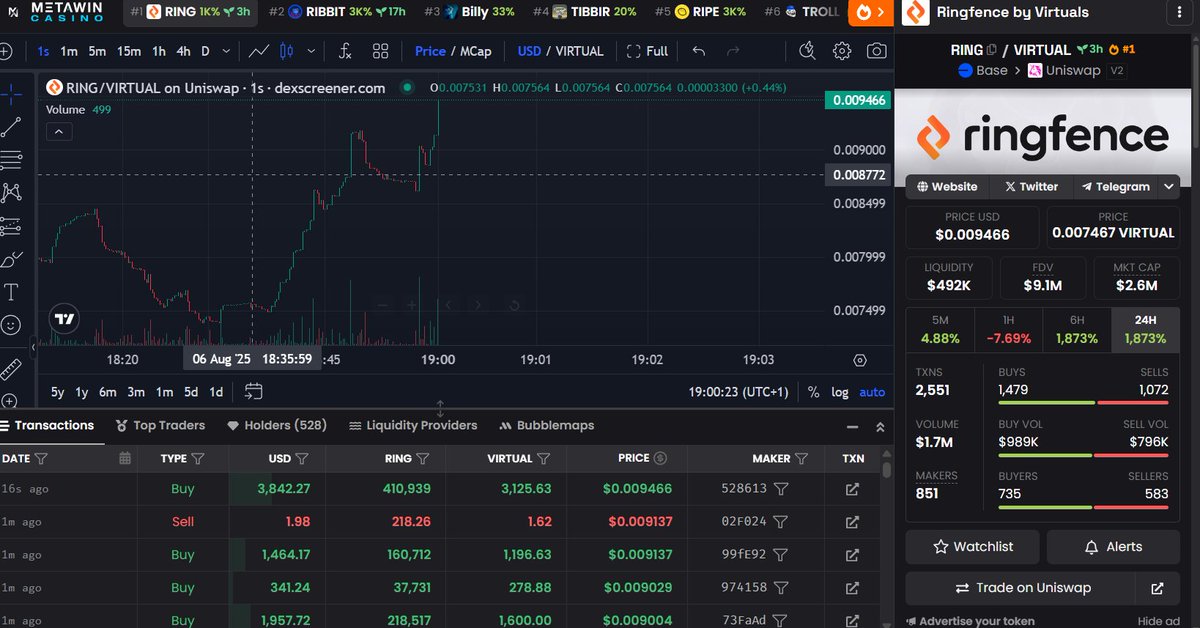Open chart style dropdown arrow

click(311, 51)
